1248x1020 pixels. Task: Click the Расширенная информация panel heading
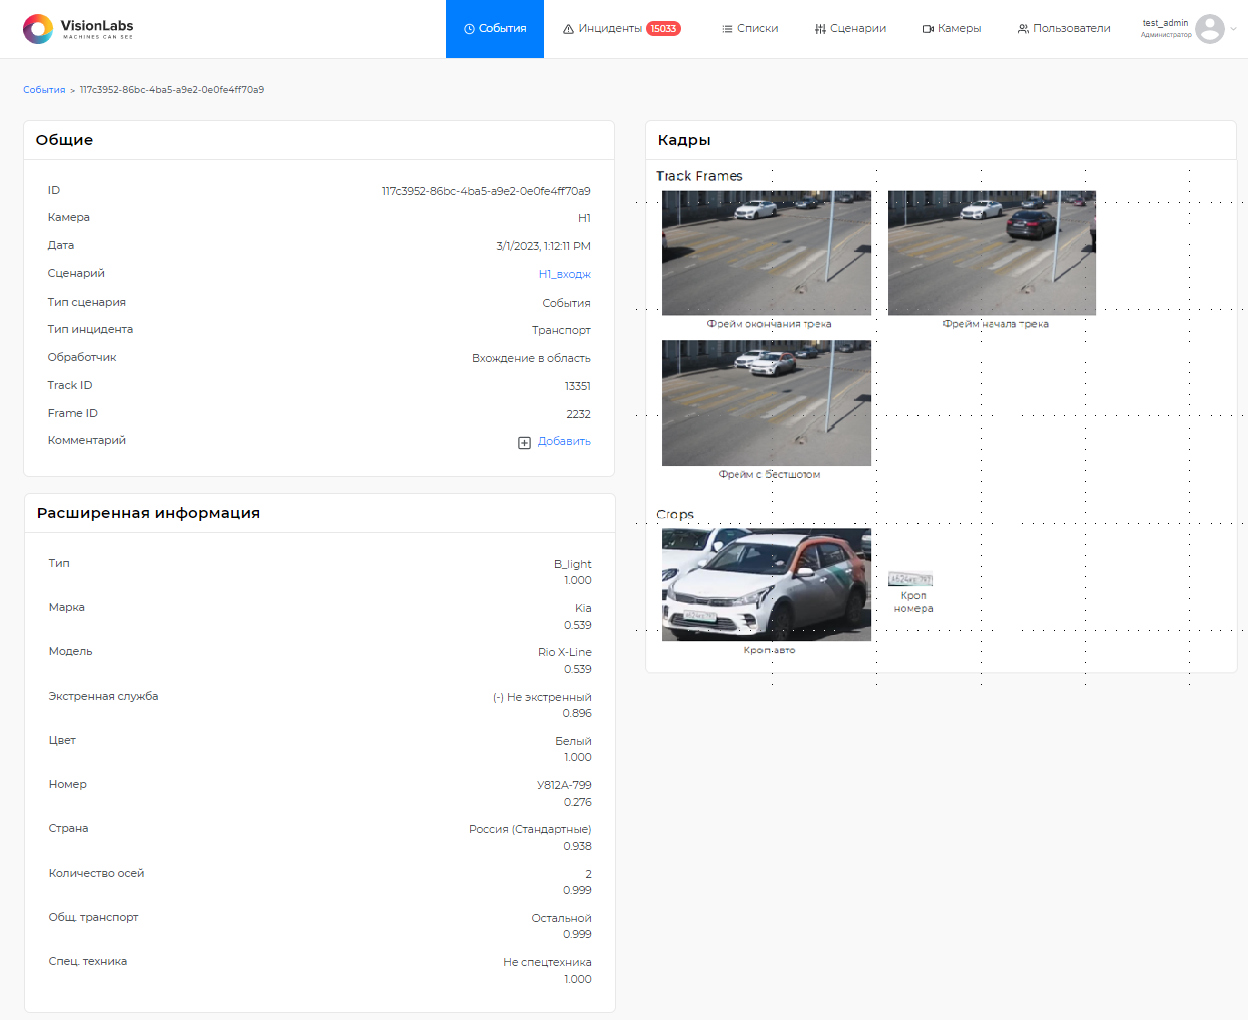coord(148,513)
